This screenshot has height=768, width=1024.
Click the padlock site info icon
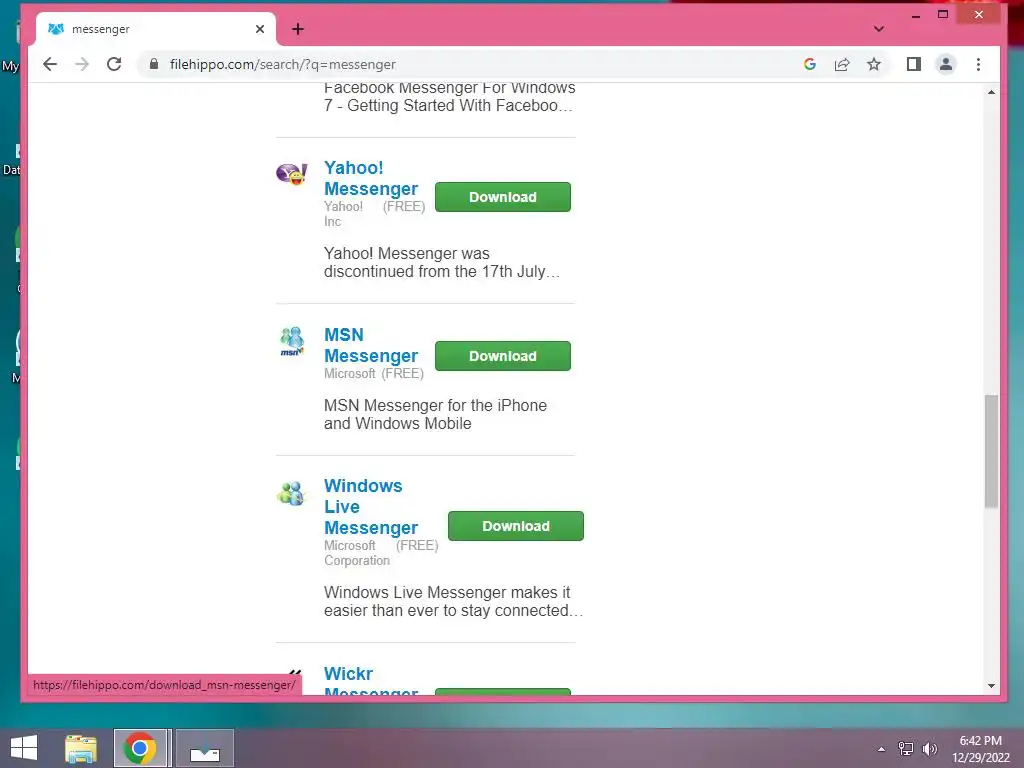(x=154, y=64)
